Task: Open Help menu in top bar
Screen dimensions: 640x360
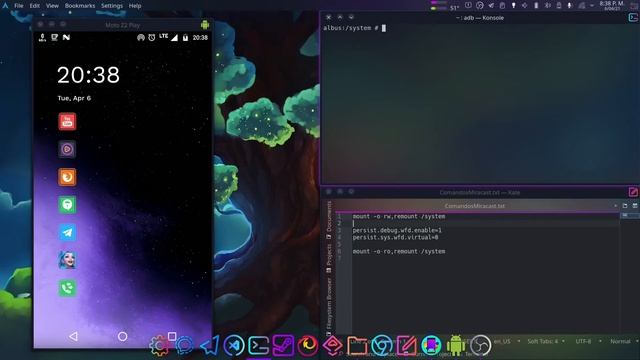Action: tap(135, 6)
